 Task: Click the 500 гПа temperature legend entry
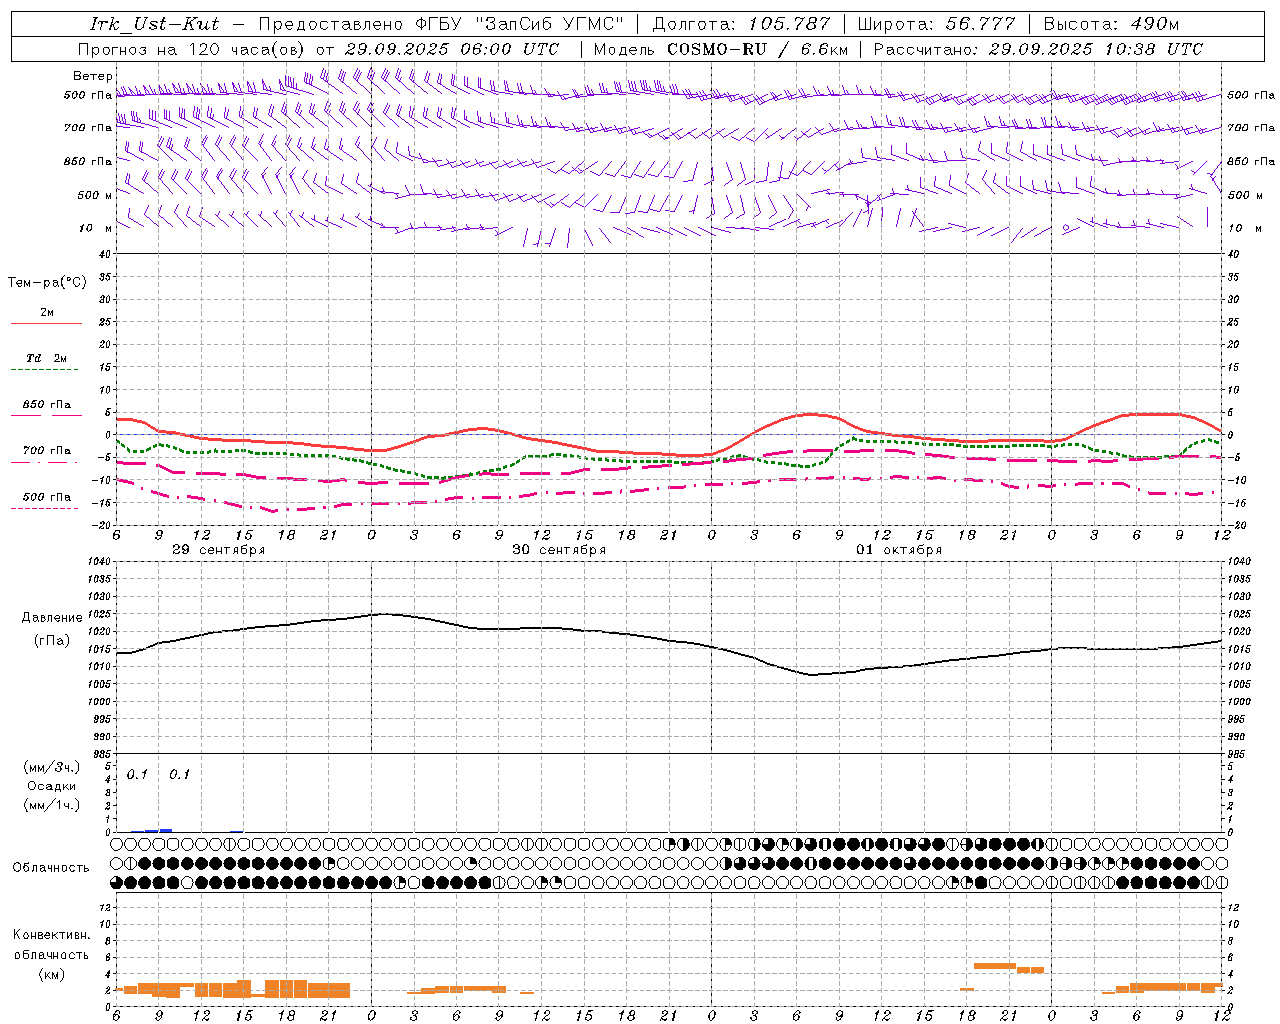[47, 496]
